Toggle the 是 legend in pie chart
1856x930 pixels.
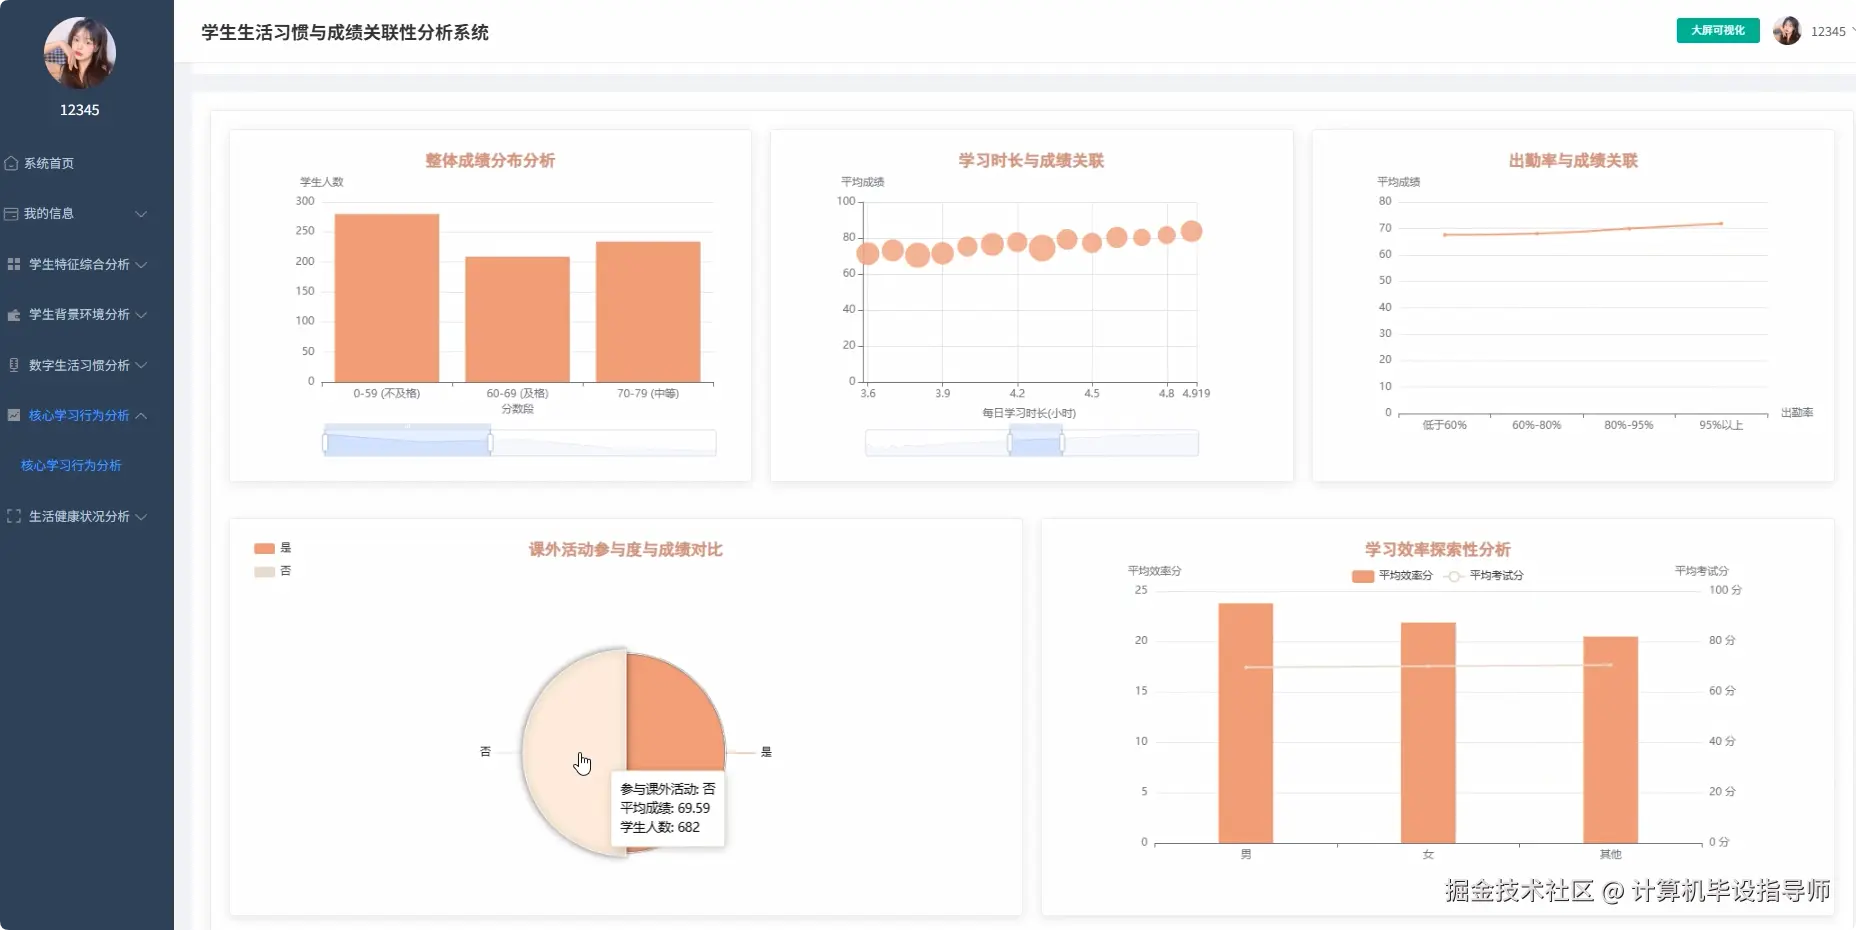273,548
